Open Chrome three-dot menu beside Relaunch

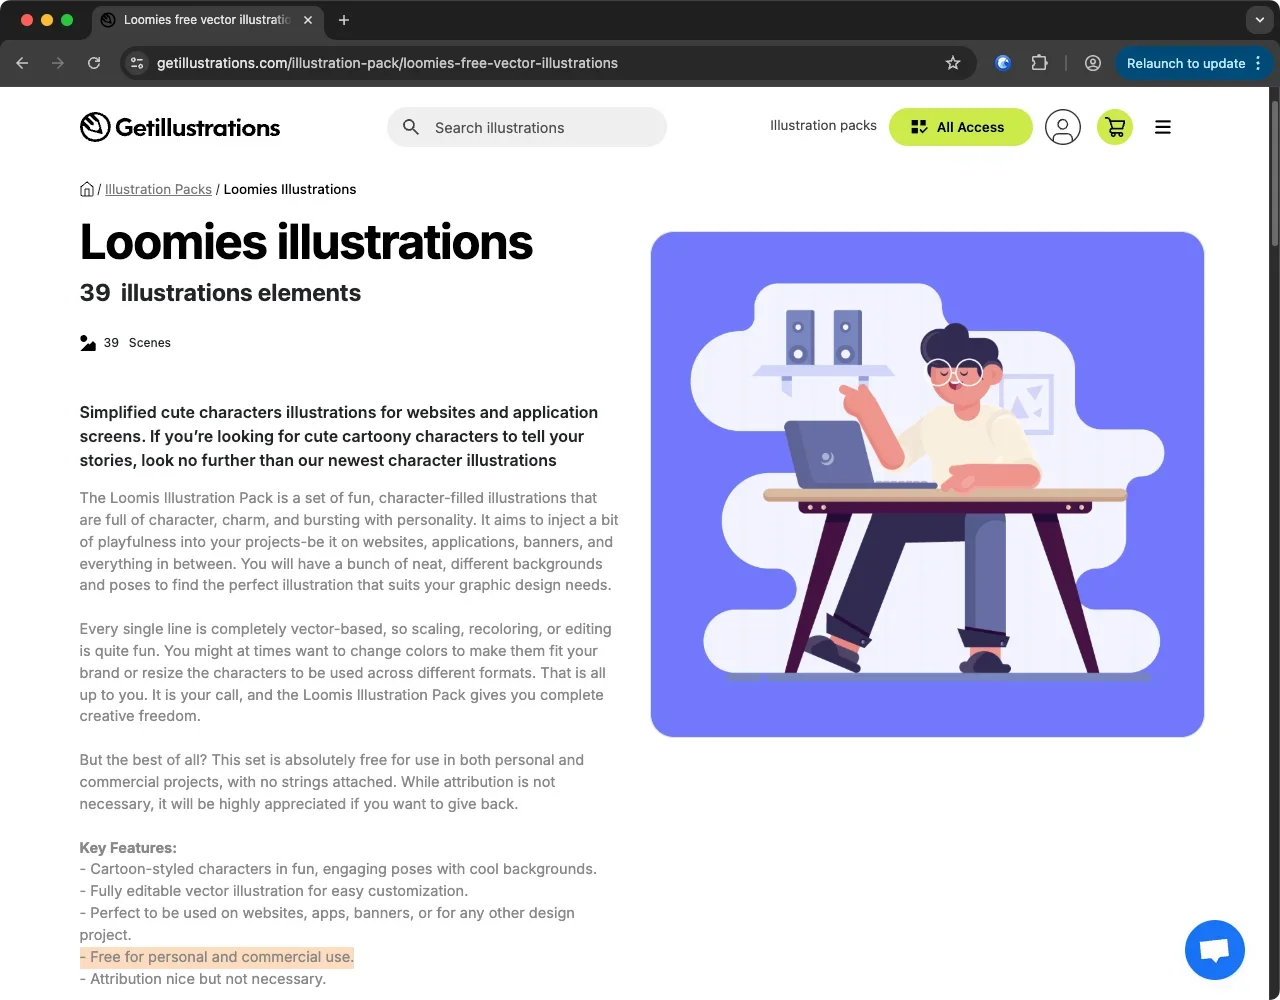[1258, 63]
